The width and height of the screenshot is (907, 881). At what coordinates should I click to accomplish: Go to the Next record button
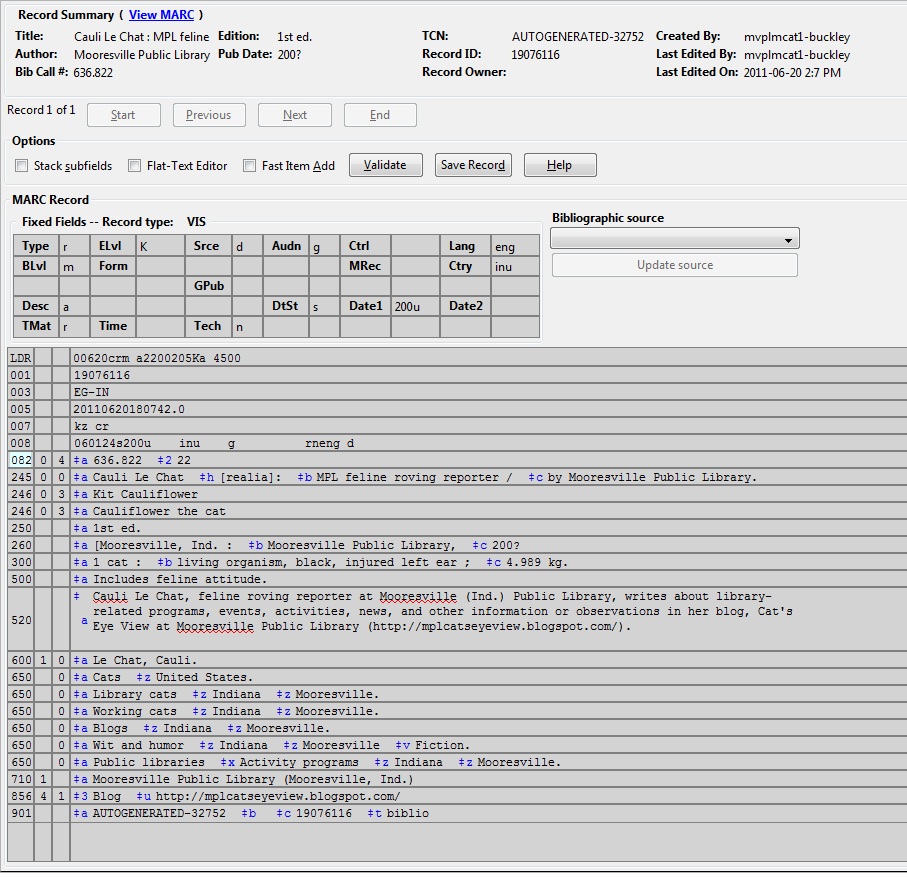294,115
